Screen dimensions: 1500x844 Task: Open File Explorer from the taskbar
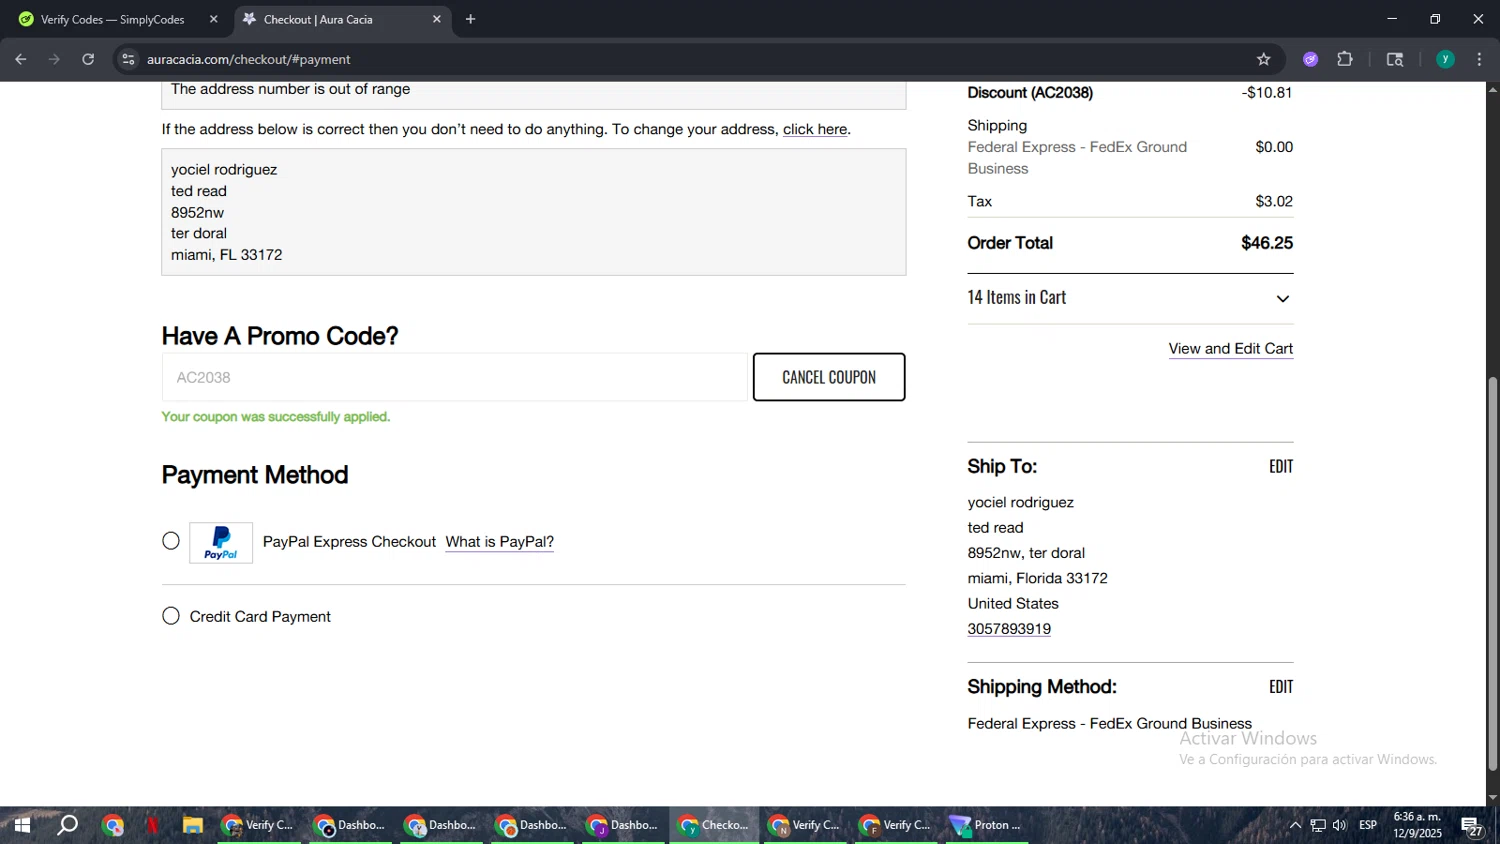(192, 825)
